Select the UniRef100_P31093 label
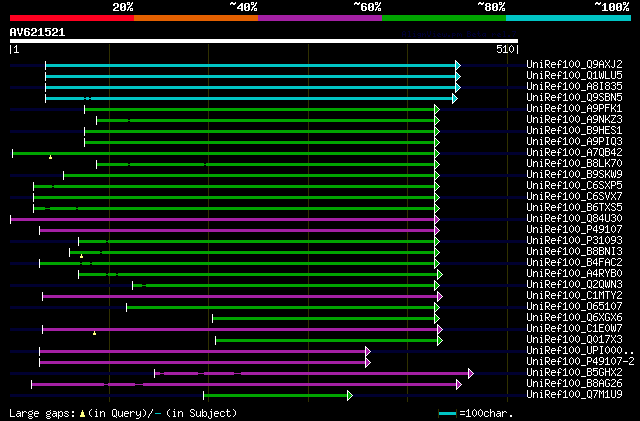 574,241
